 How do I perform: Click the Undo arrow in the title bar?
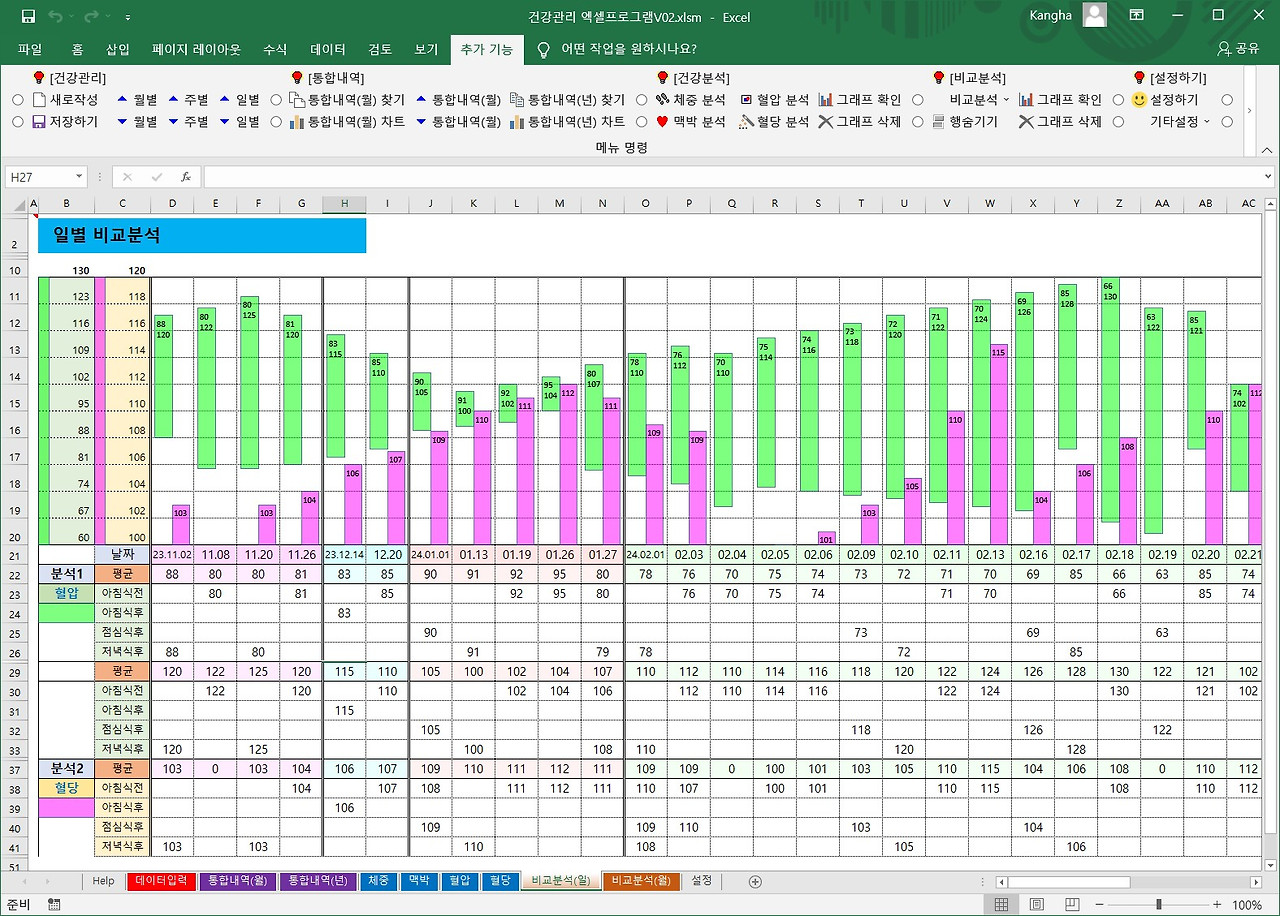tap(55, 16)
